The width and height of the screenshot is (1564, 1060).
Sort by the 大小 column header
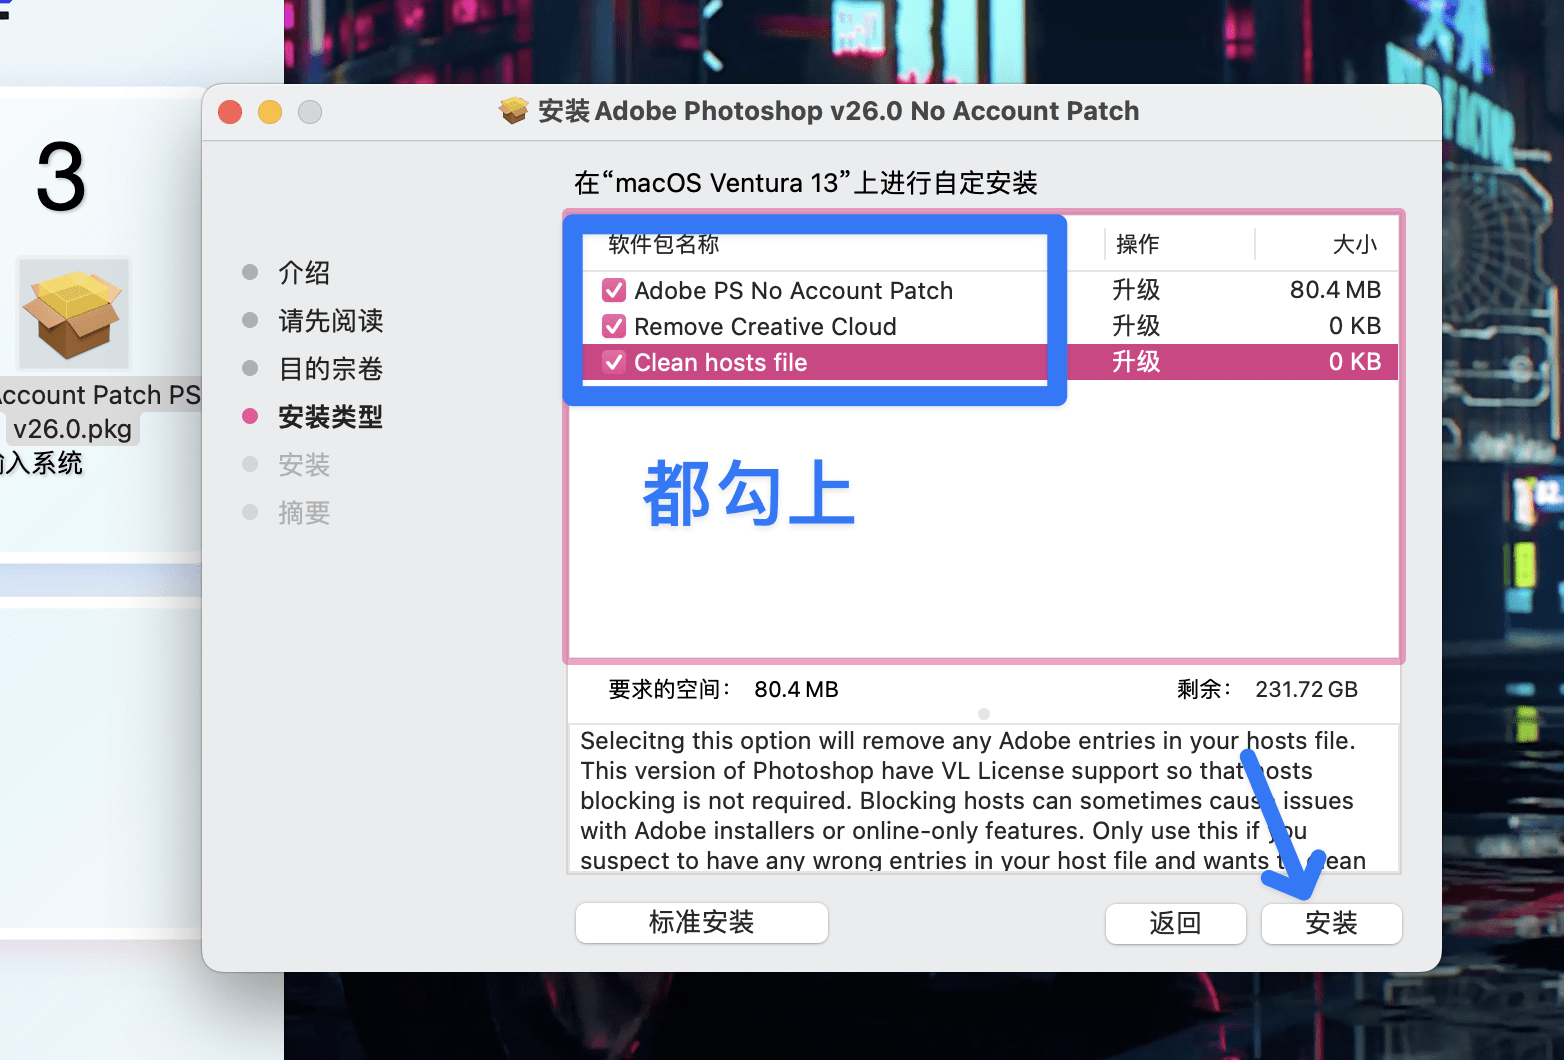[1356, 244]
